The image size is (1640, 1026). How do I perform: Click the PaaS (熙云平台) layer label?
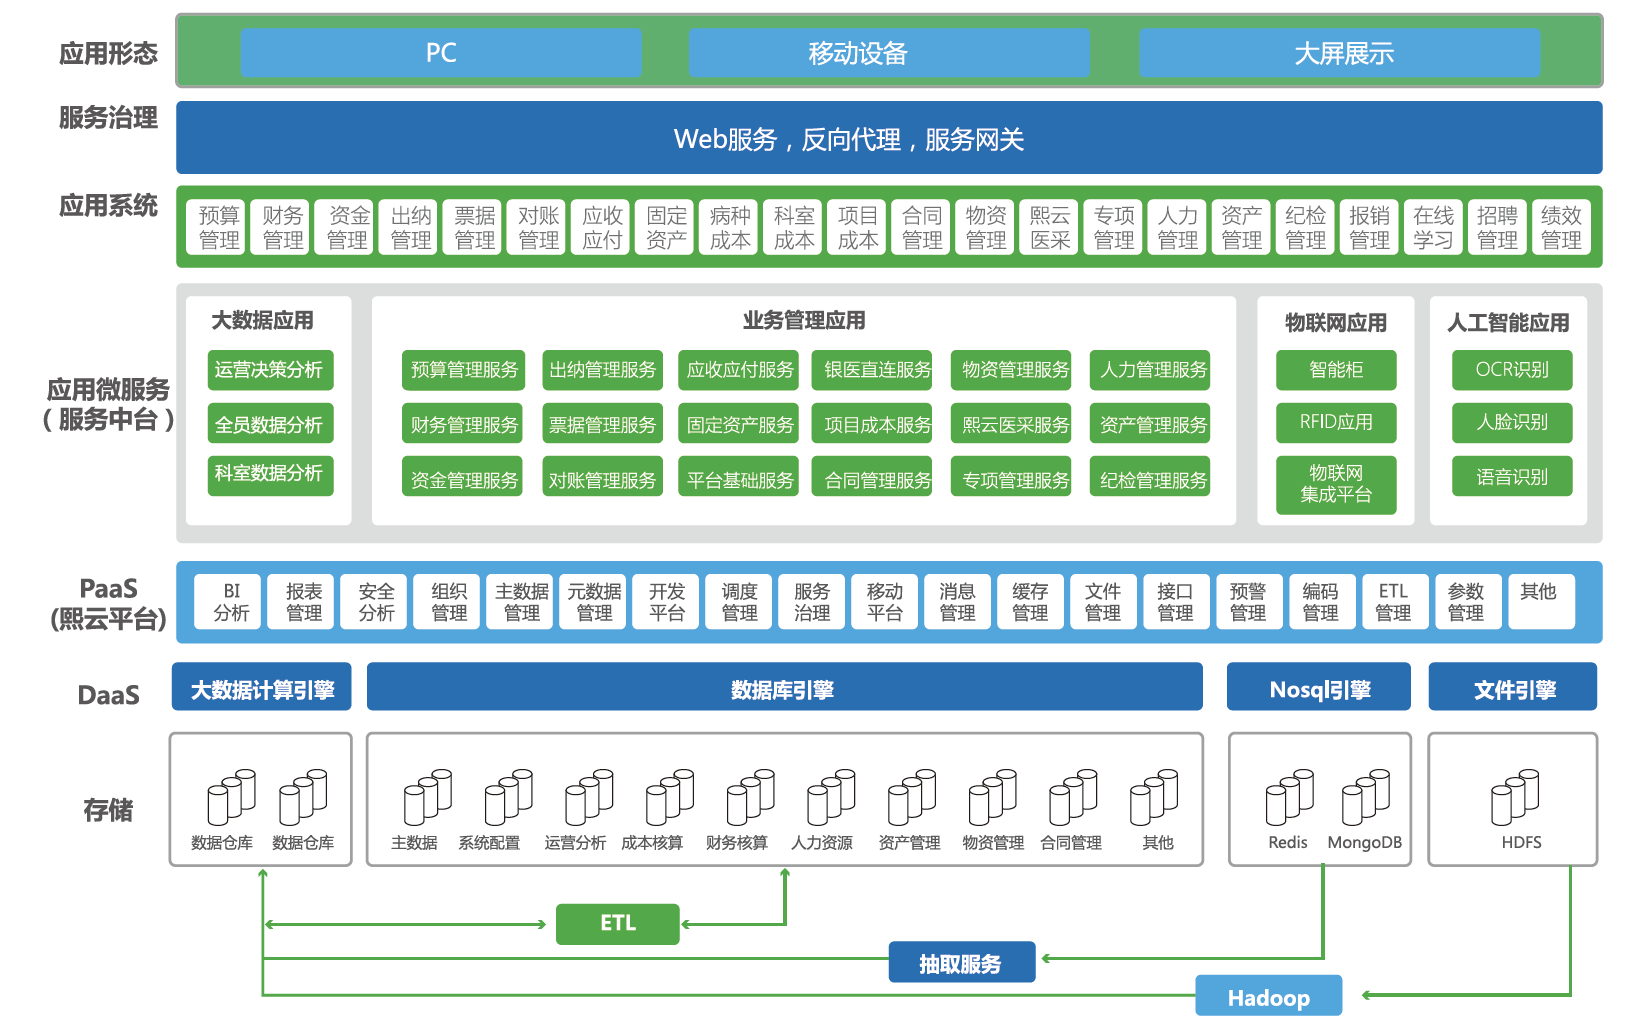click(108, 604)
